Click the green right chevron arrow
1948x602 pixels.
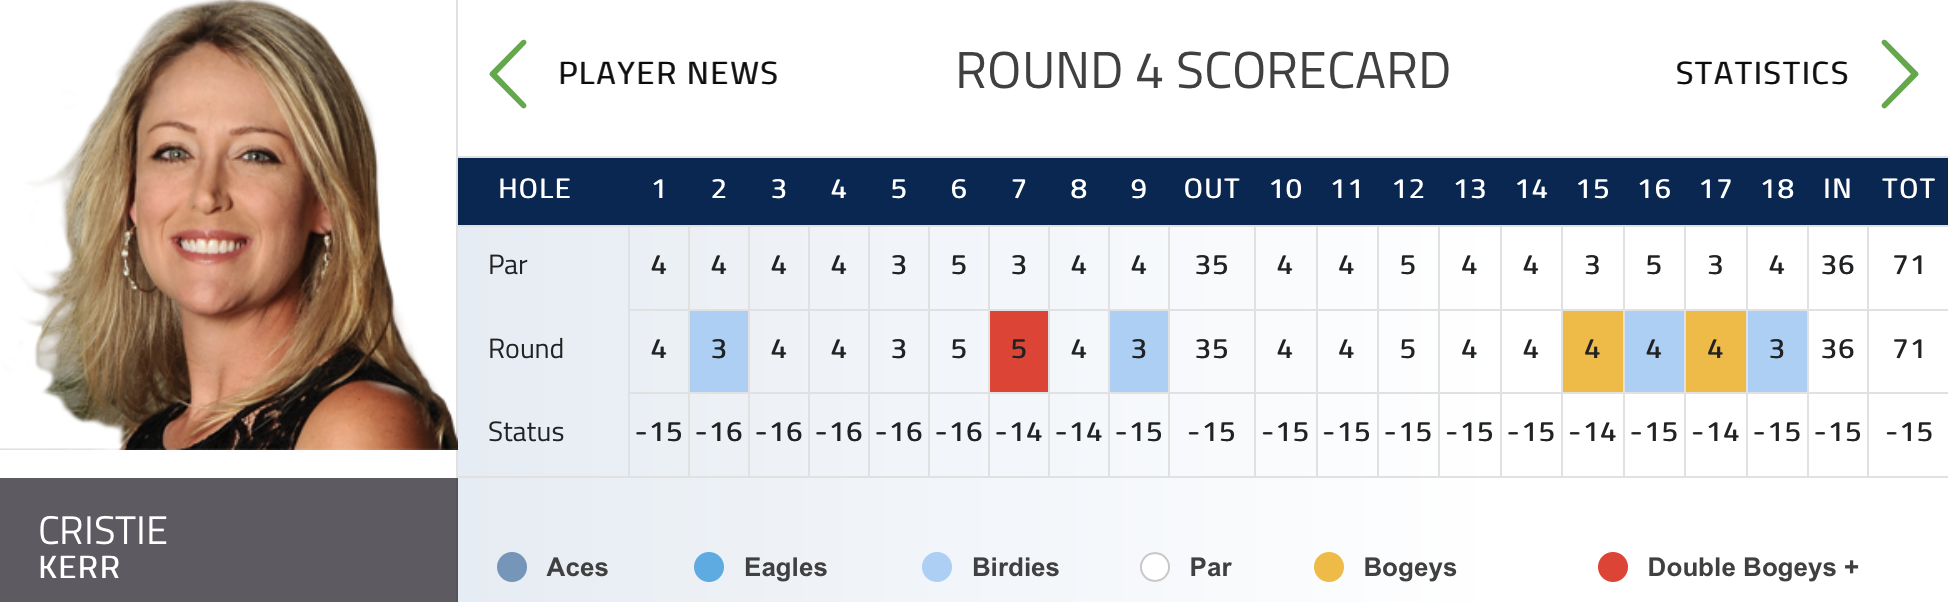point(1899,74)
